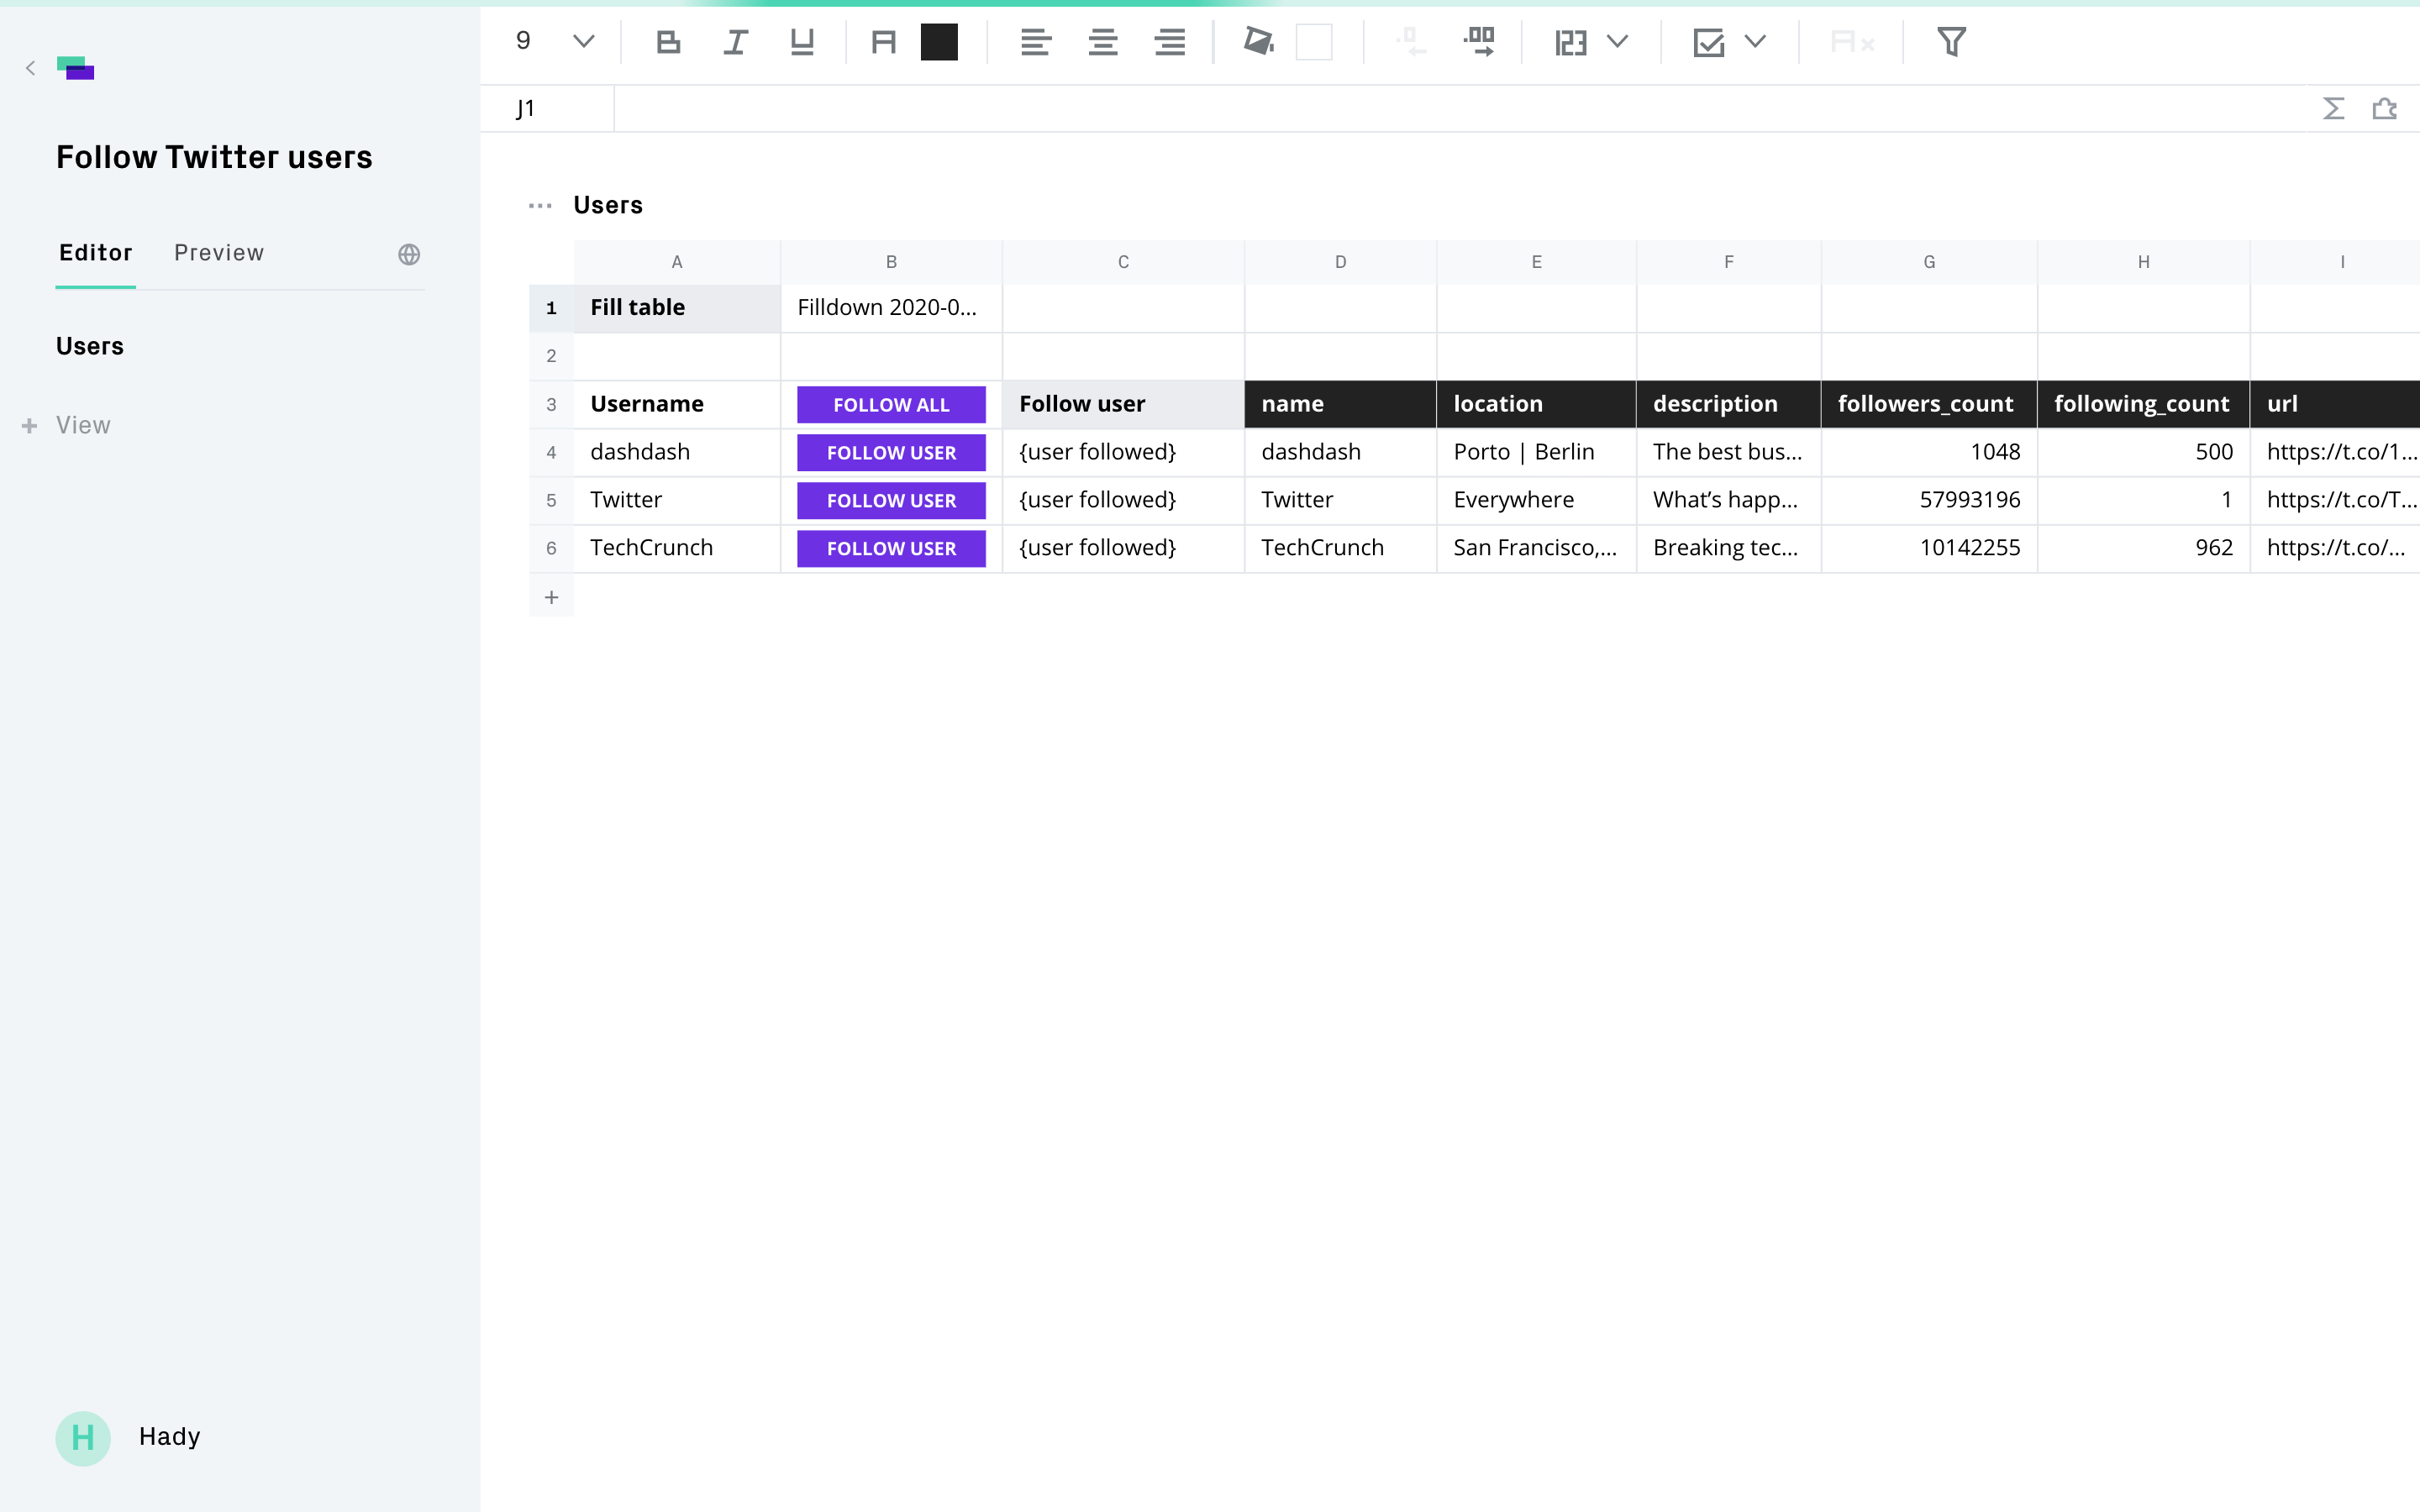Open the white cell background swatch
The image size is (2420, 1512).
click(1313, 42)
